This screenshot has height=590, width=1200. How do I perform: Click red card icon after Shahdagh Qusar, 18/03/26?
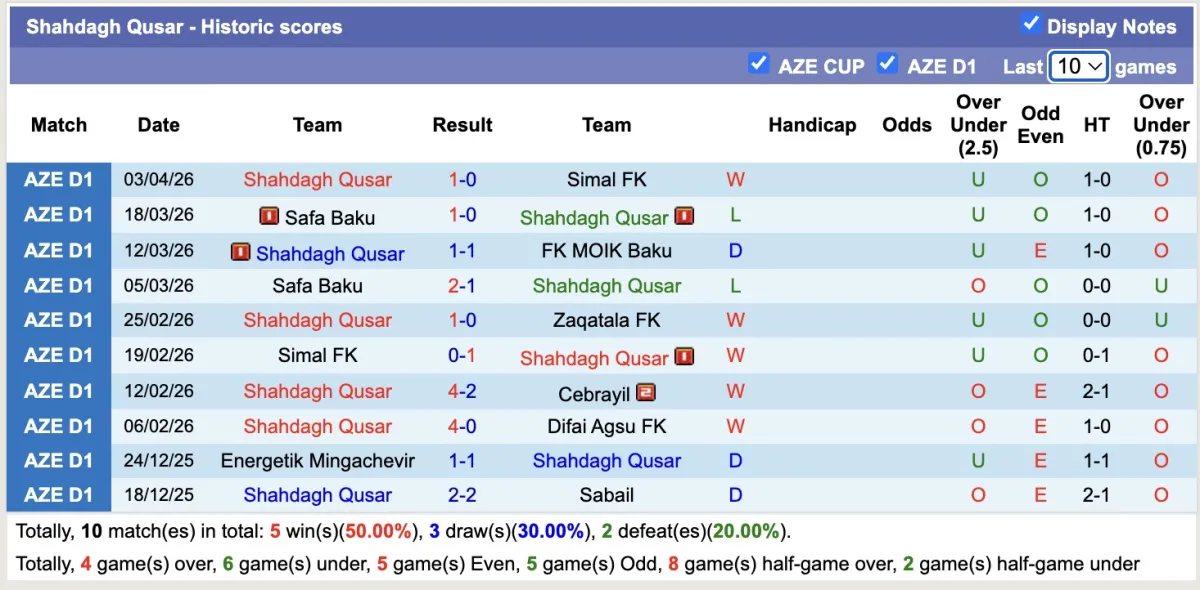click(684, 216)
